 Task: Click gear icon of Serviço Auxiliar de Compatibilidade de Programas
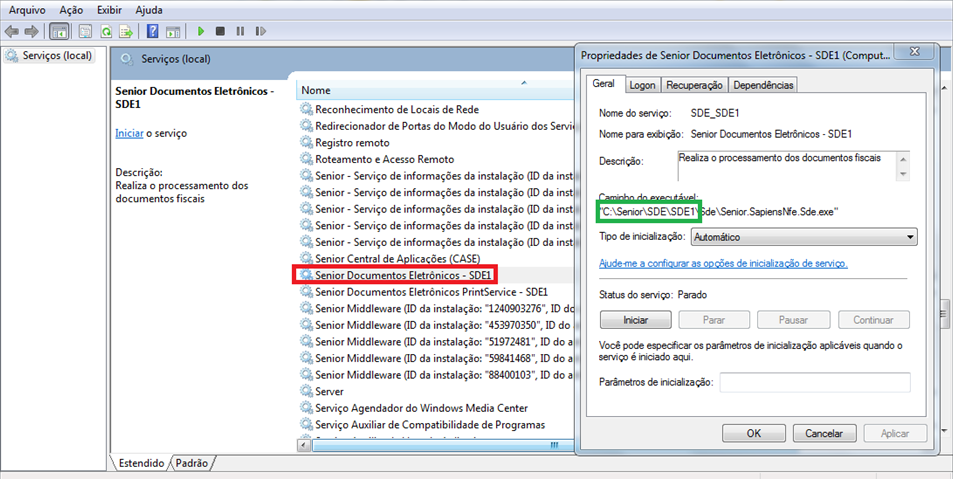click(x=306, y=425)
